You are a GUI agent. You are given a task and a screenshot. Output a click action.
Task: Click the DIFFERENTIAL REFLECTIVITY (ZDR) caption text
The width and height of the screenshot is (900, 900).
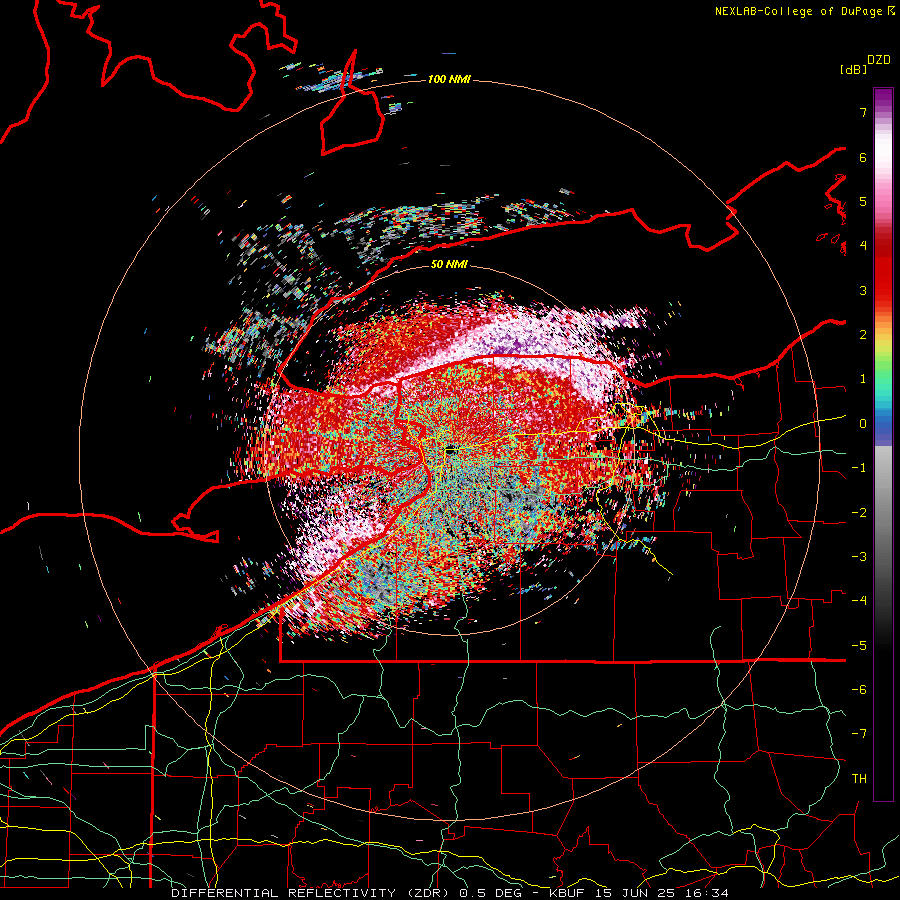[x=312, y=893]
